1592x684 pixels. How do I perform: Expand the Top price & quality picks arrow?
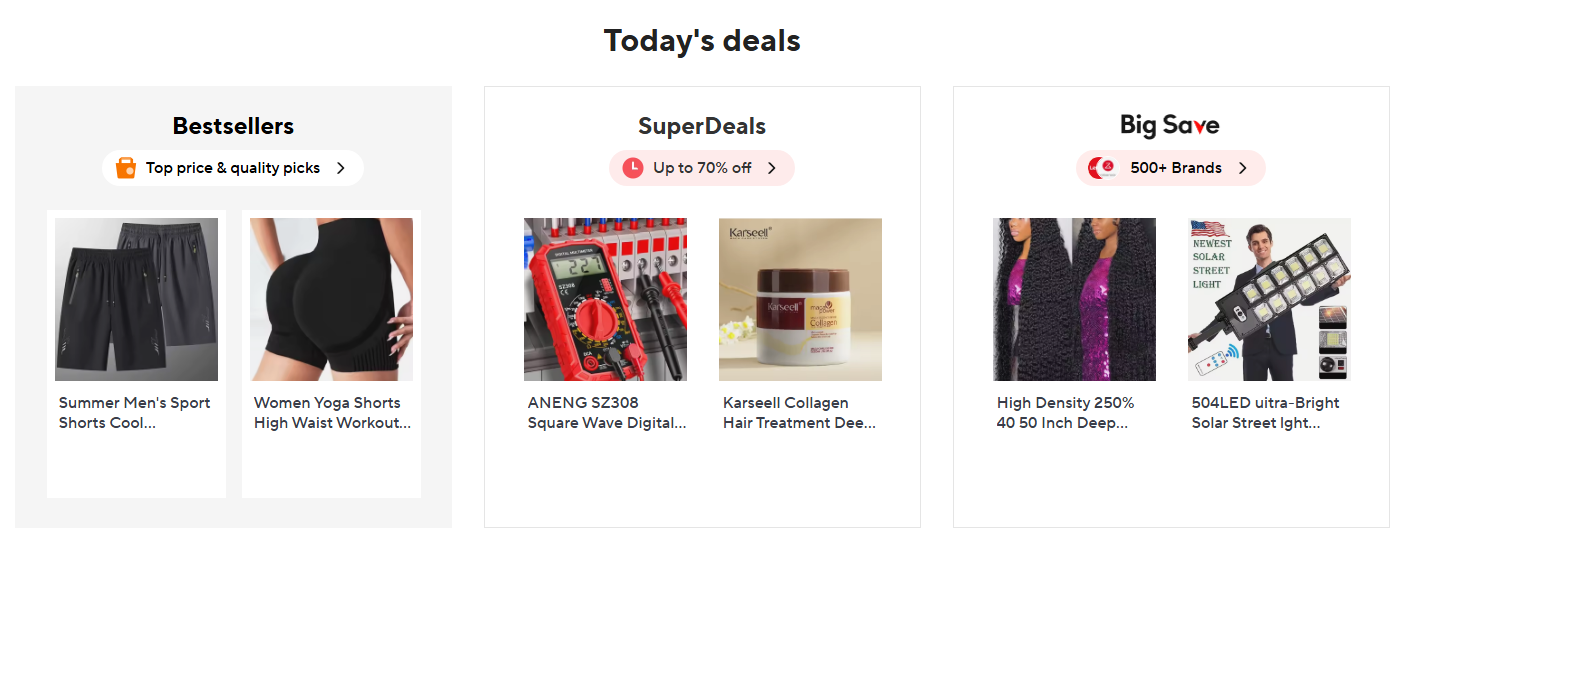[x=341, y=168]
